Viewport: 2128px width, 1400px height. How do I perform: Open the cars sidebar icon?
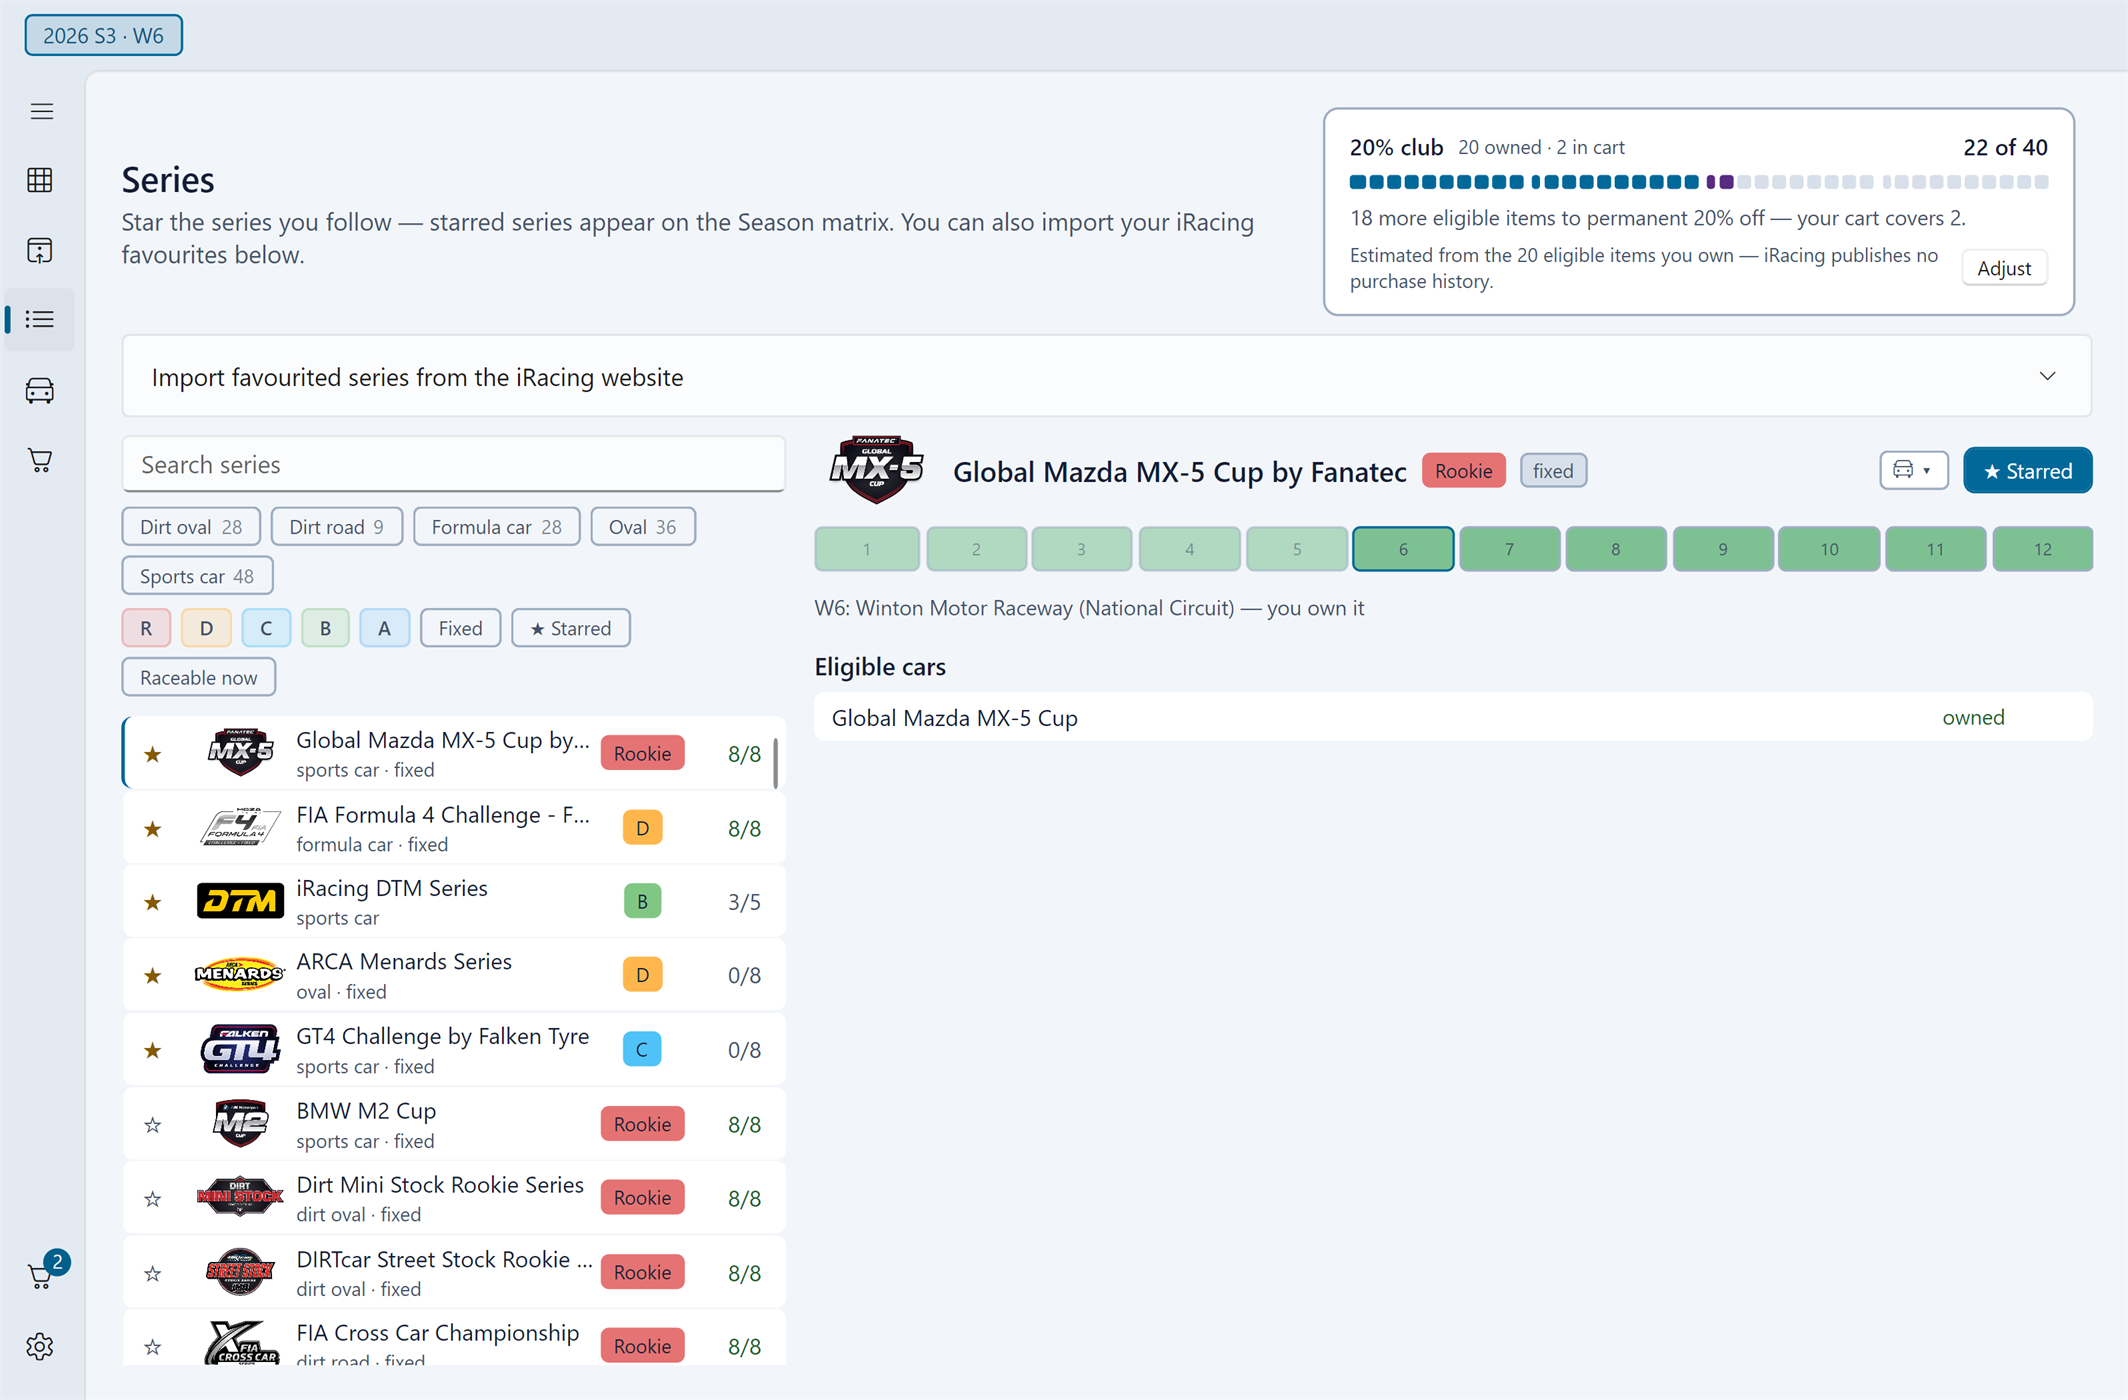[x=40, y=390]
